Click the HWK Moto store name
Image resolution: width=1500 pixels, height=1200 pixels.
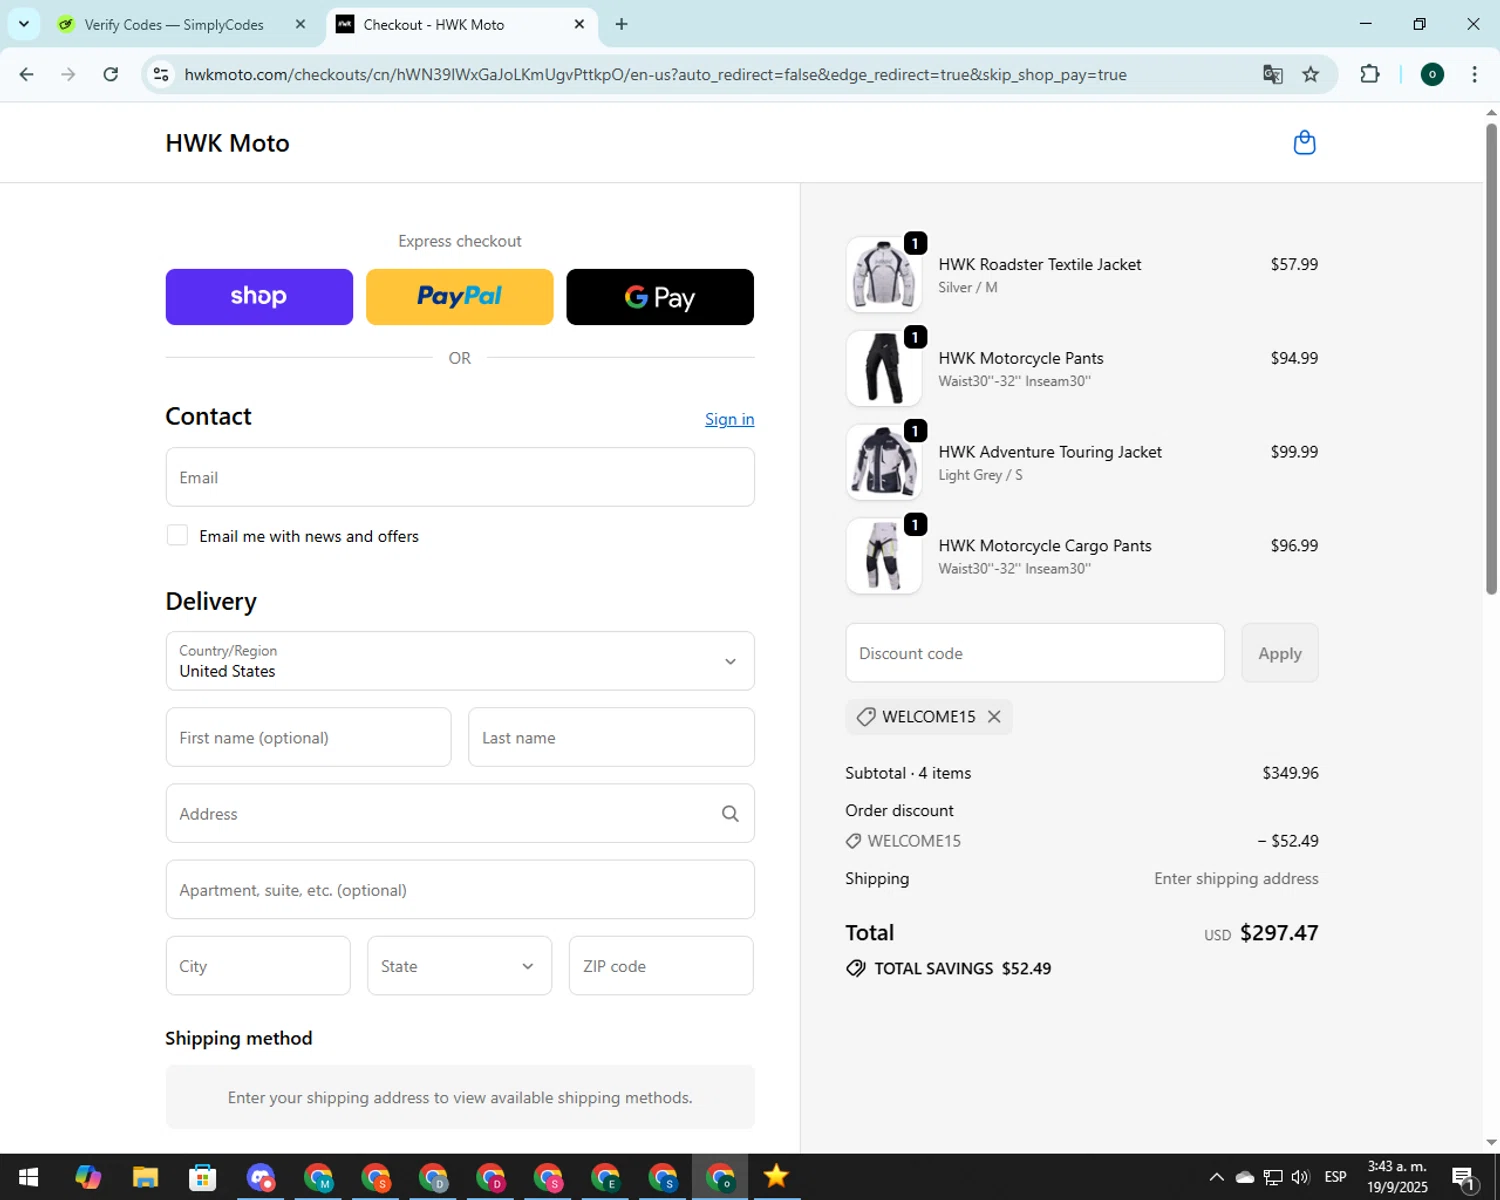tap(227, 143)
